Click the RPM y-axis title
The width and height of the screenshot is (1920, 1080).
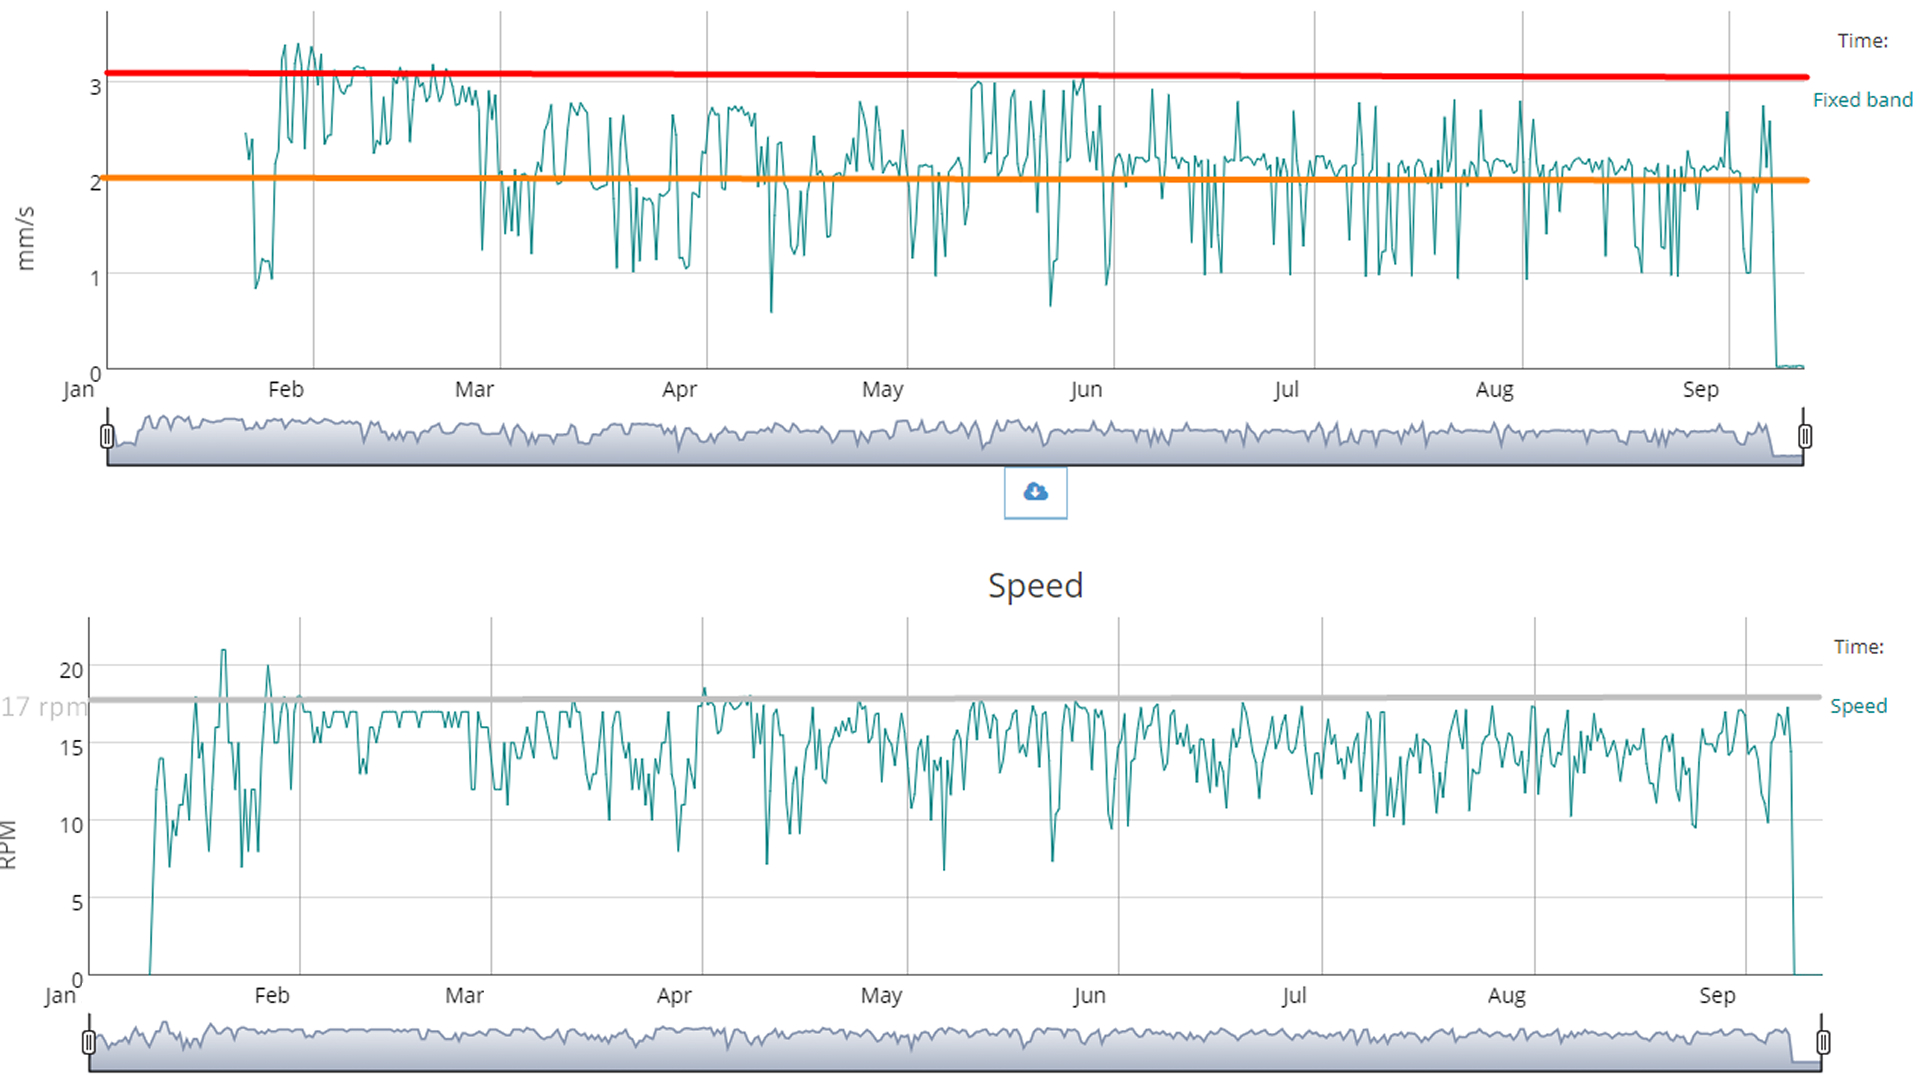[x=8, y=845]
